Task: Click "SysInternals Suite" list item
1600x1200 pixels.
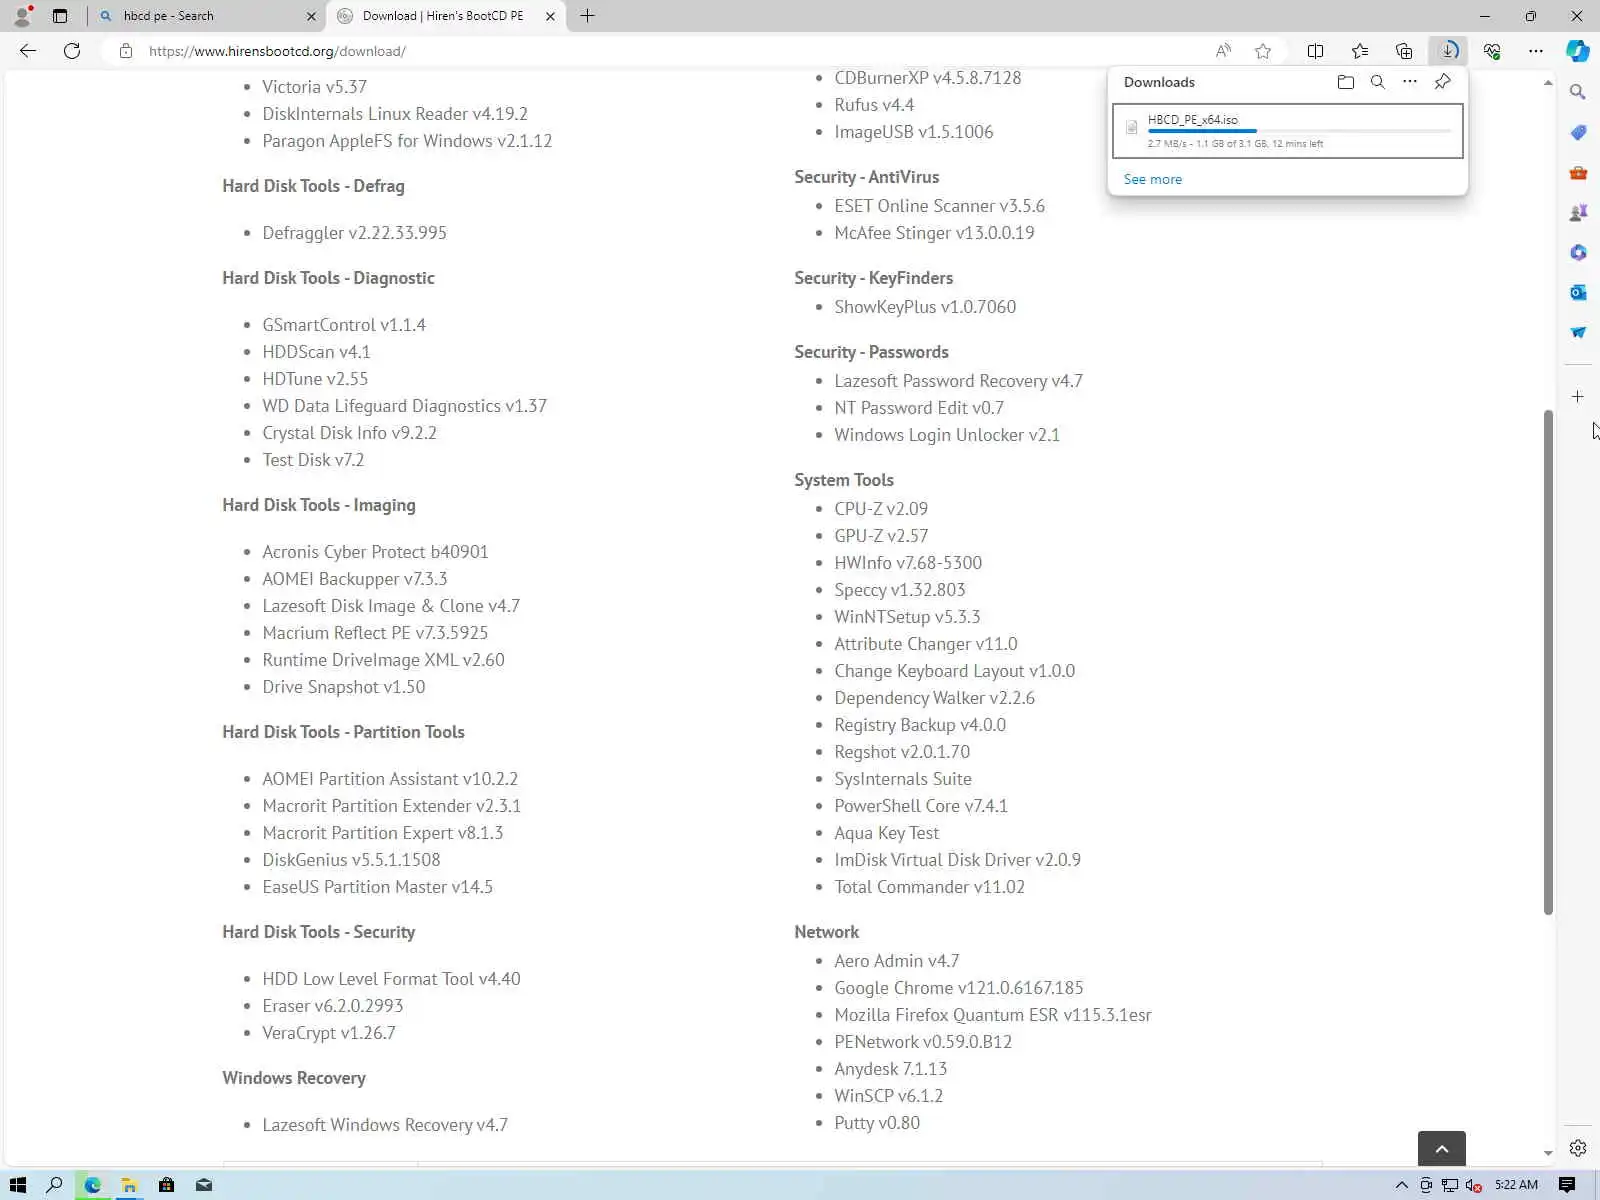Action: click(903, 779)
